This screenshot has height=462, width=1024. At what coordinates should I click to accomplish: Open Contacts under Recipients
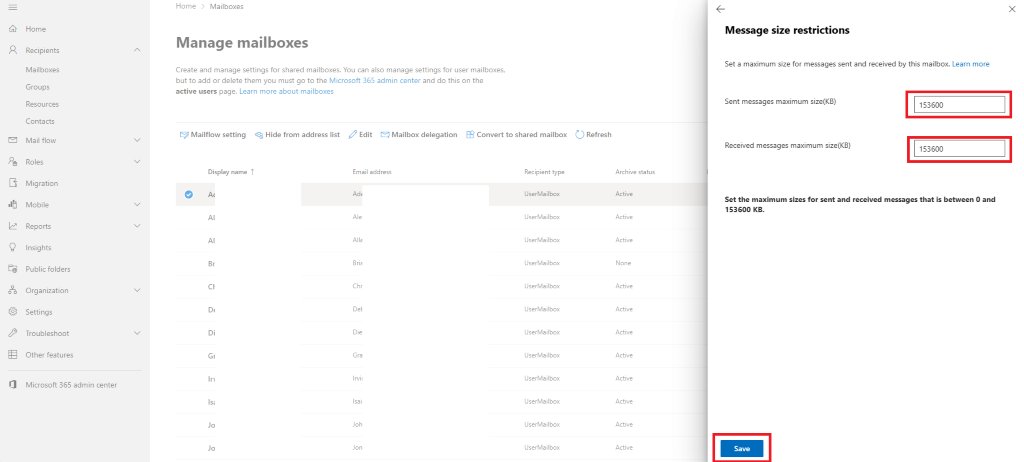coord(40,121)
